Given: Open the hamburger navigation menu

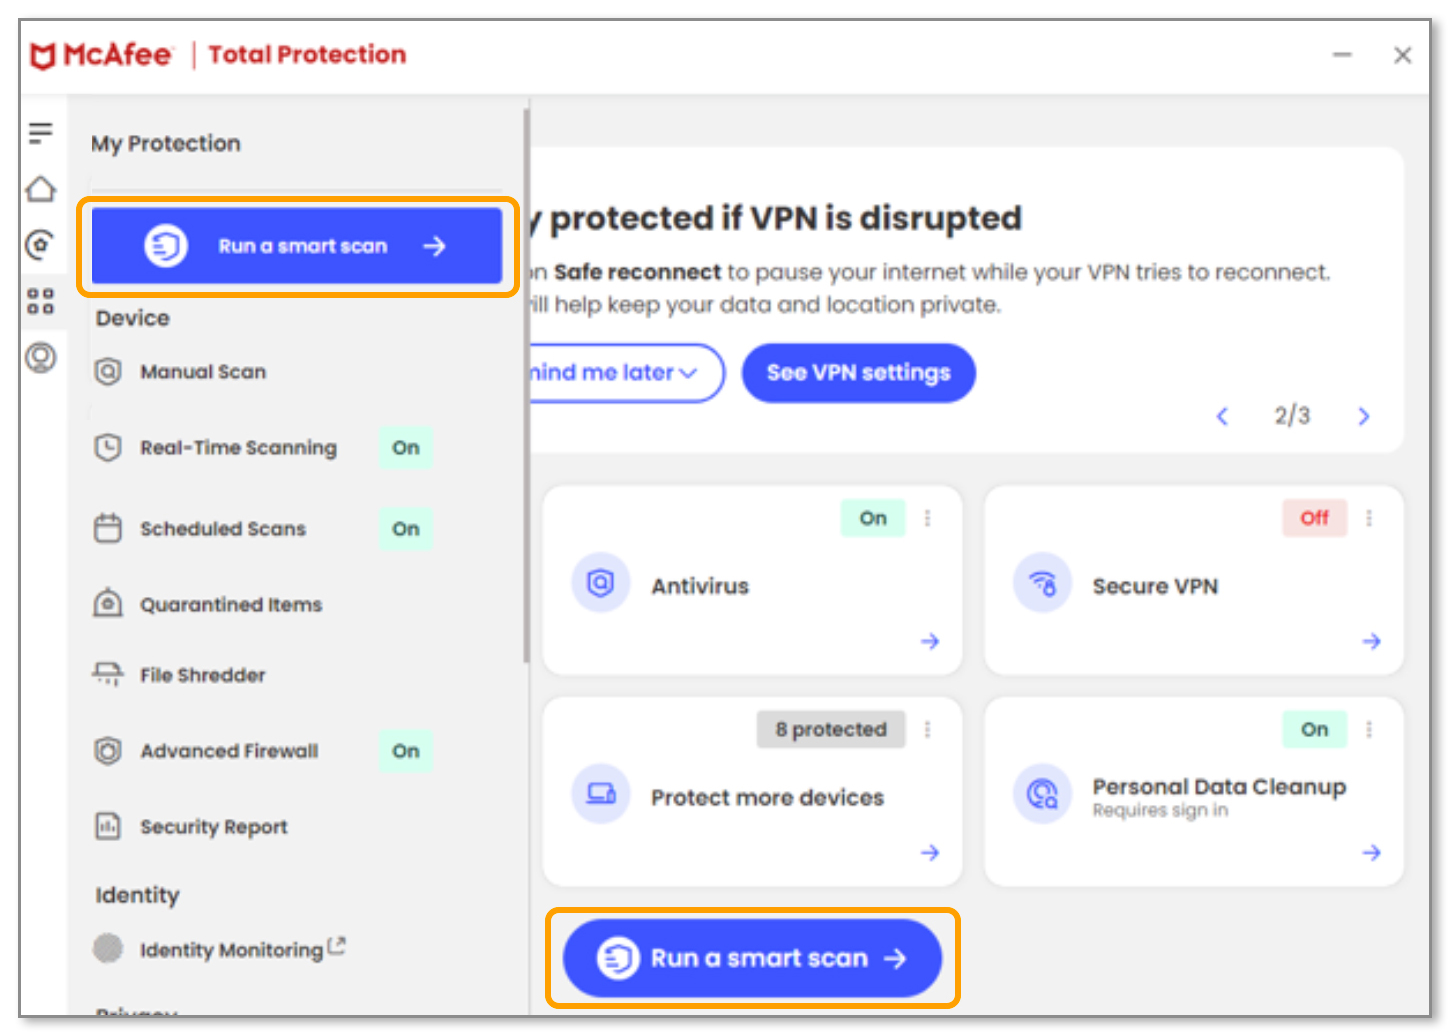Looking at the screenshot, I should pyautogui.click(x=41, y=131).
